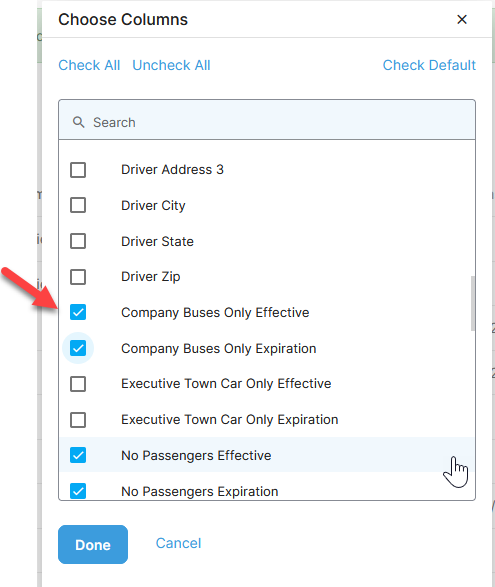The width and height of the screenshot is (495, 587).
Task: Click the column list scrollbar thumb
Action: pos(473,304)
